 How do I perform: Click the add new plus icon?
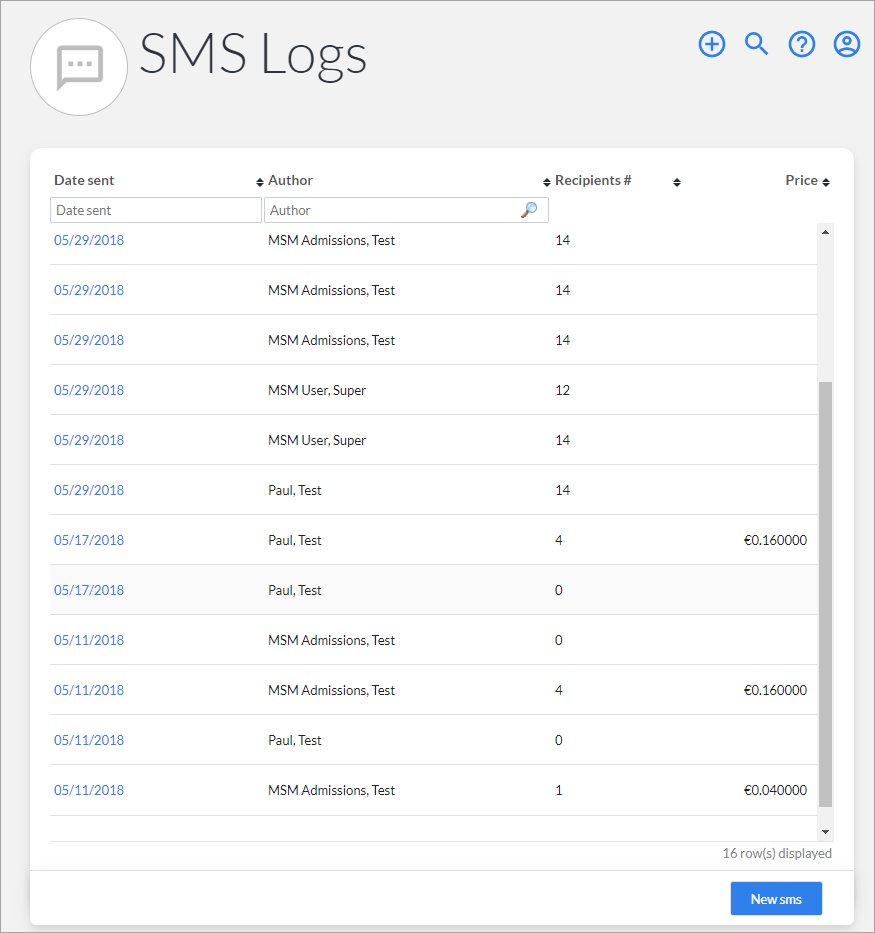(x=711, y=44)
